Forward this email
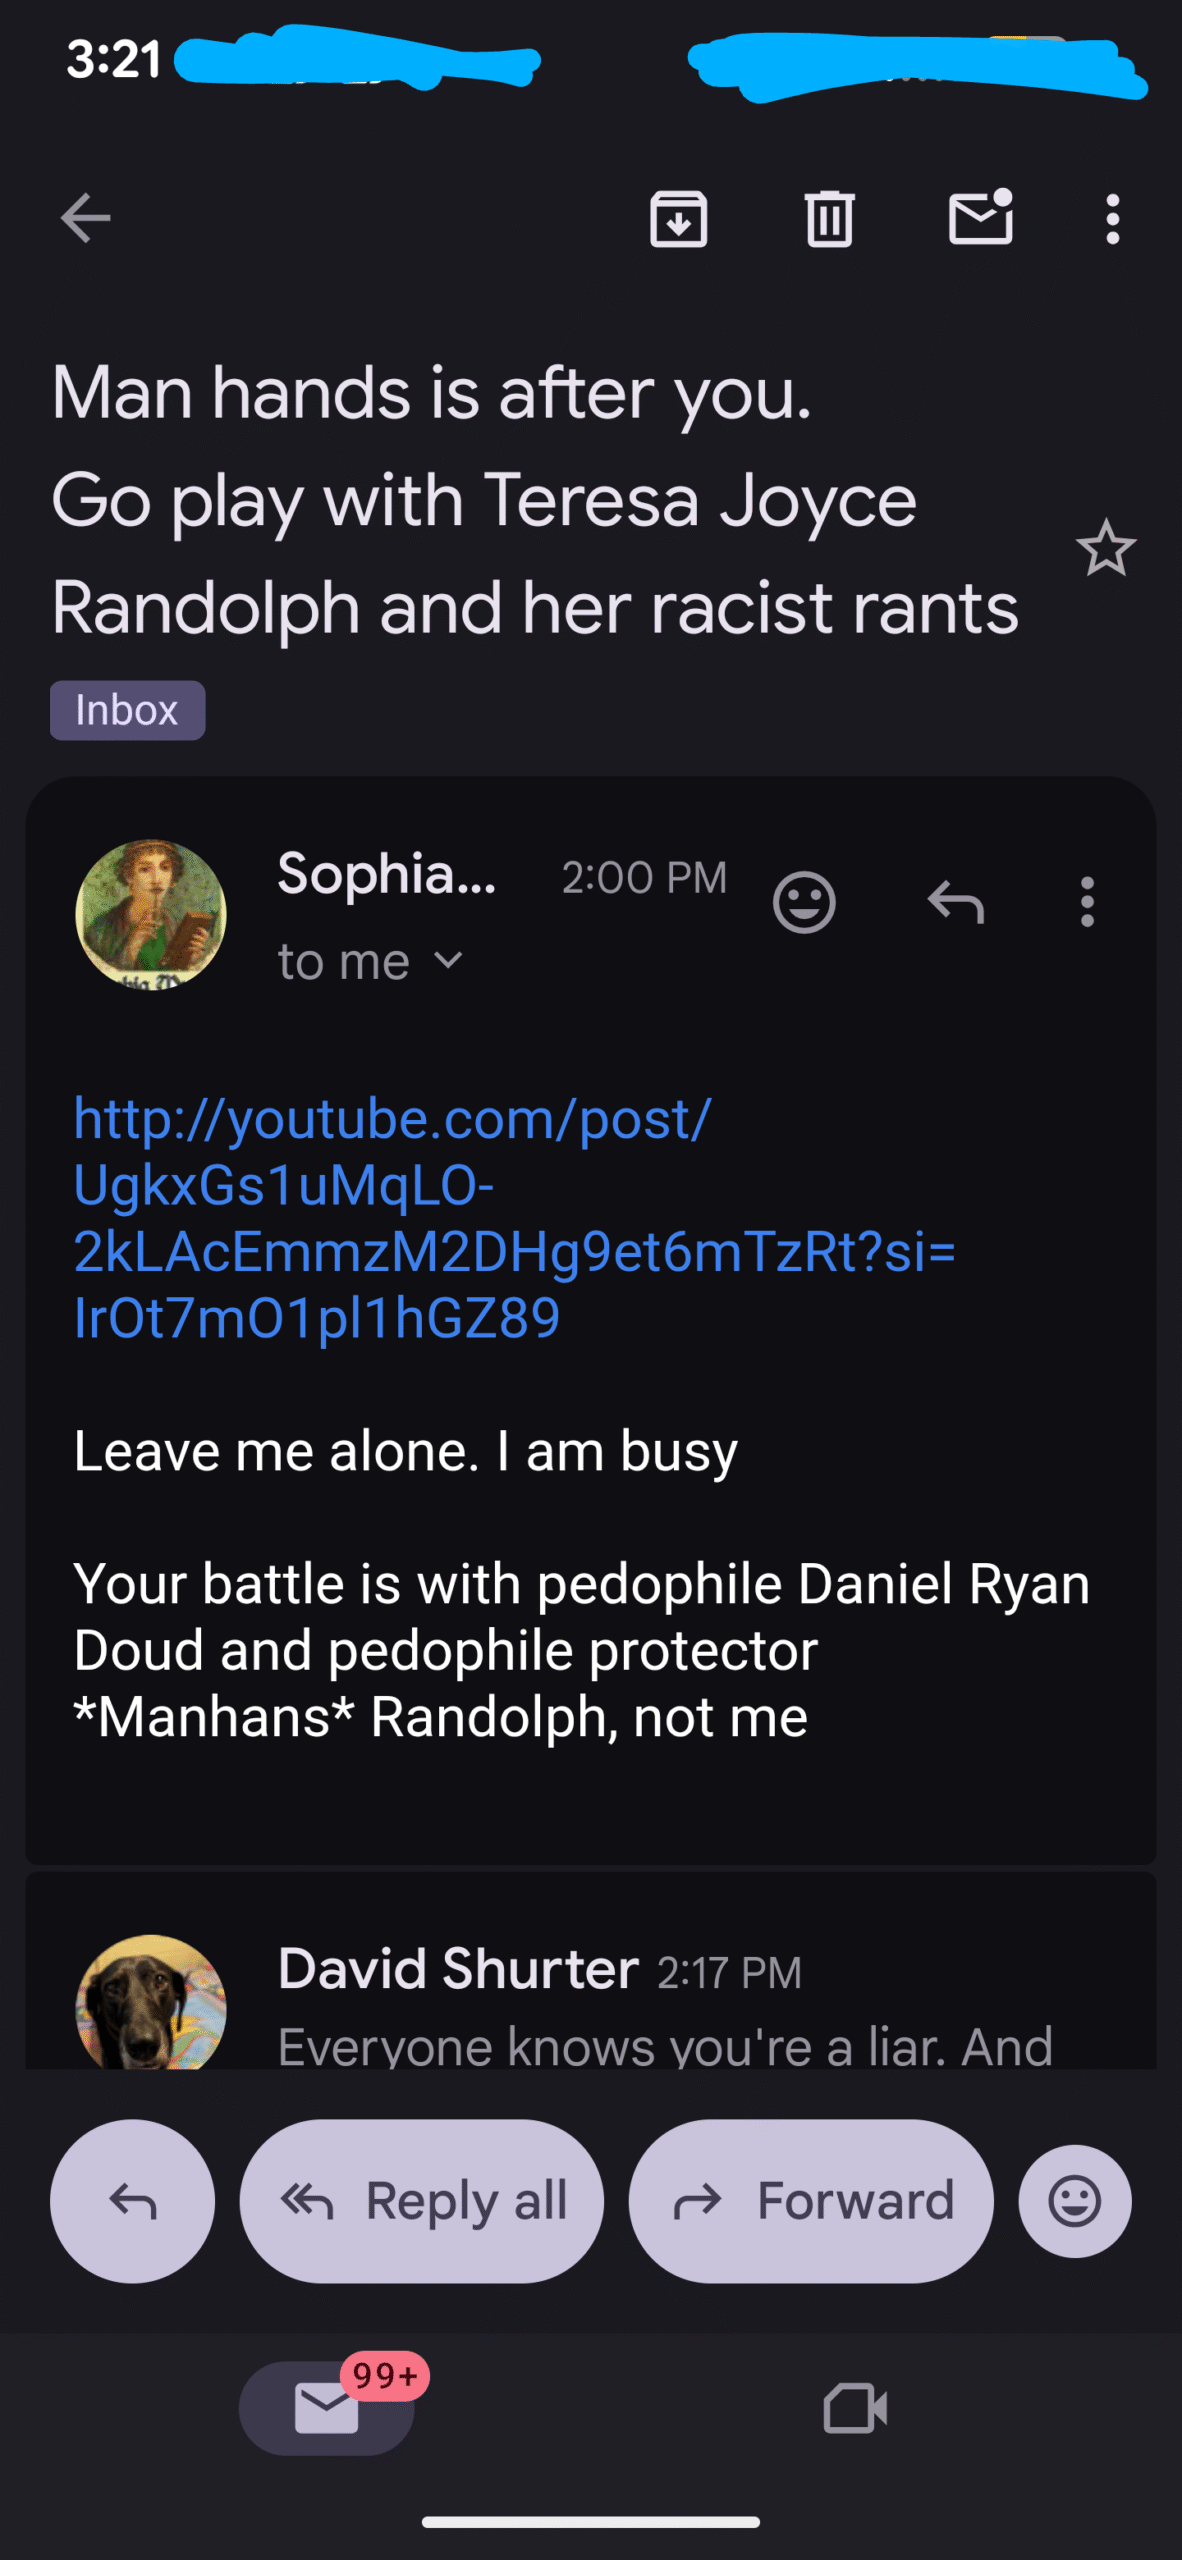This screenshot has height=2560, width=1182. (811, 2200)
